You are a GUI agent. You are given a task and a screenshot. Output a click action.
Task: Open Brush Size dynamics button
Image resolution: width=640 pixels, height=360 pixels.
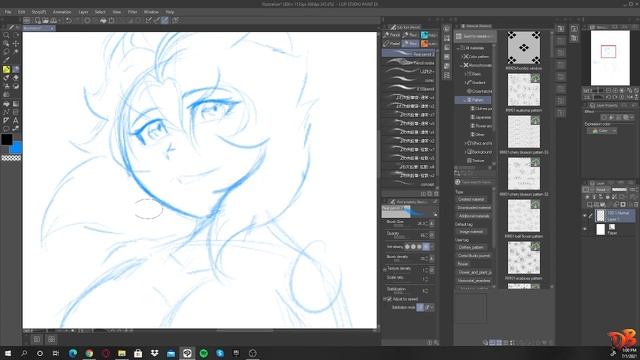(x=432, y=224)
